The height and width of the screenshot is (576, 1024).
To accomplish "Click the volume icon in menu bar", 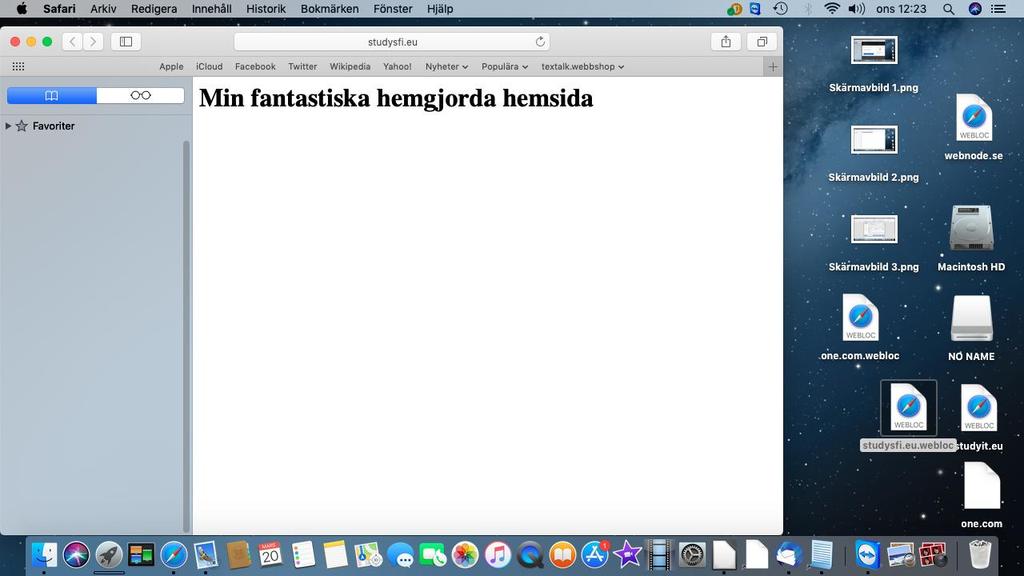I will pyautogui.click(x=856, y=9).
